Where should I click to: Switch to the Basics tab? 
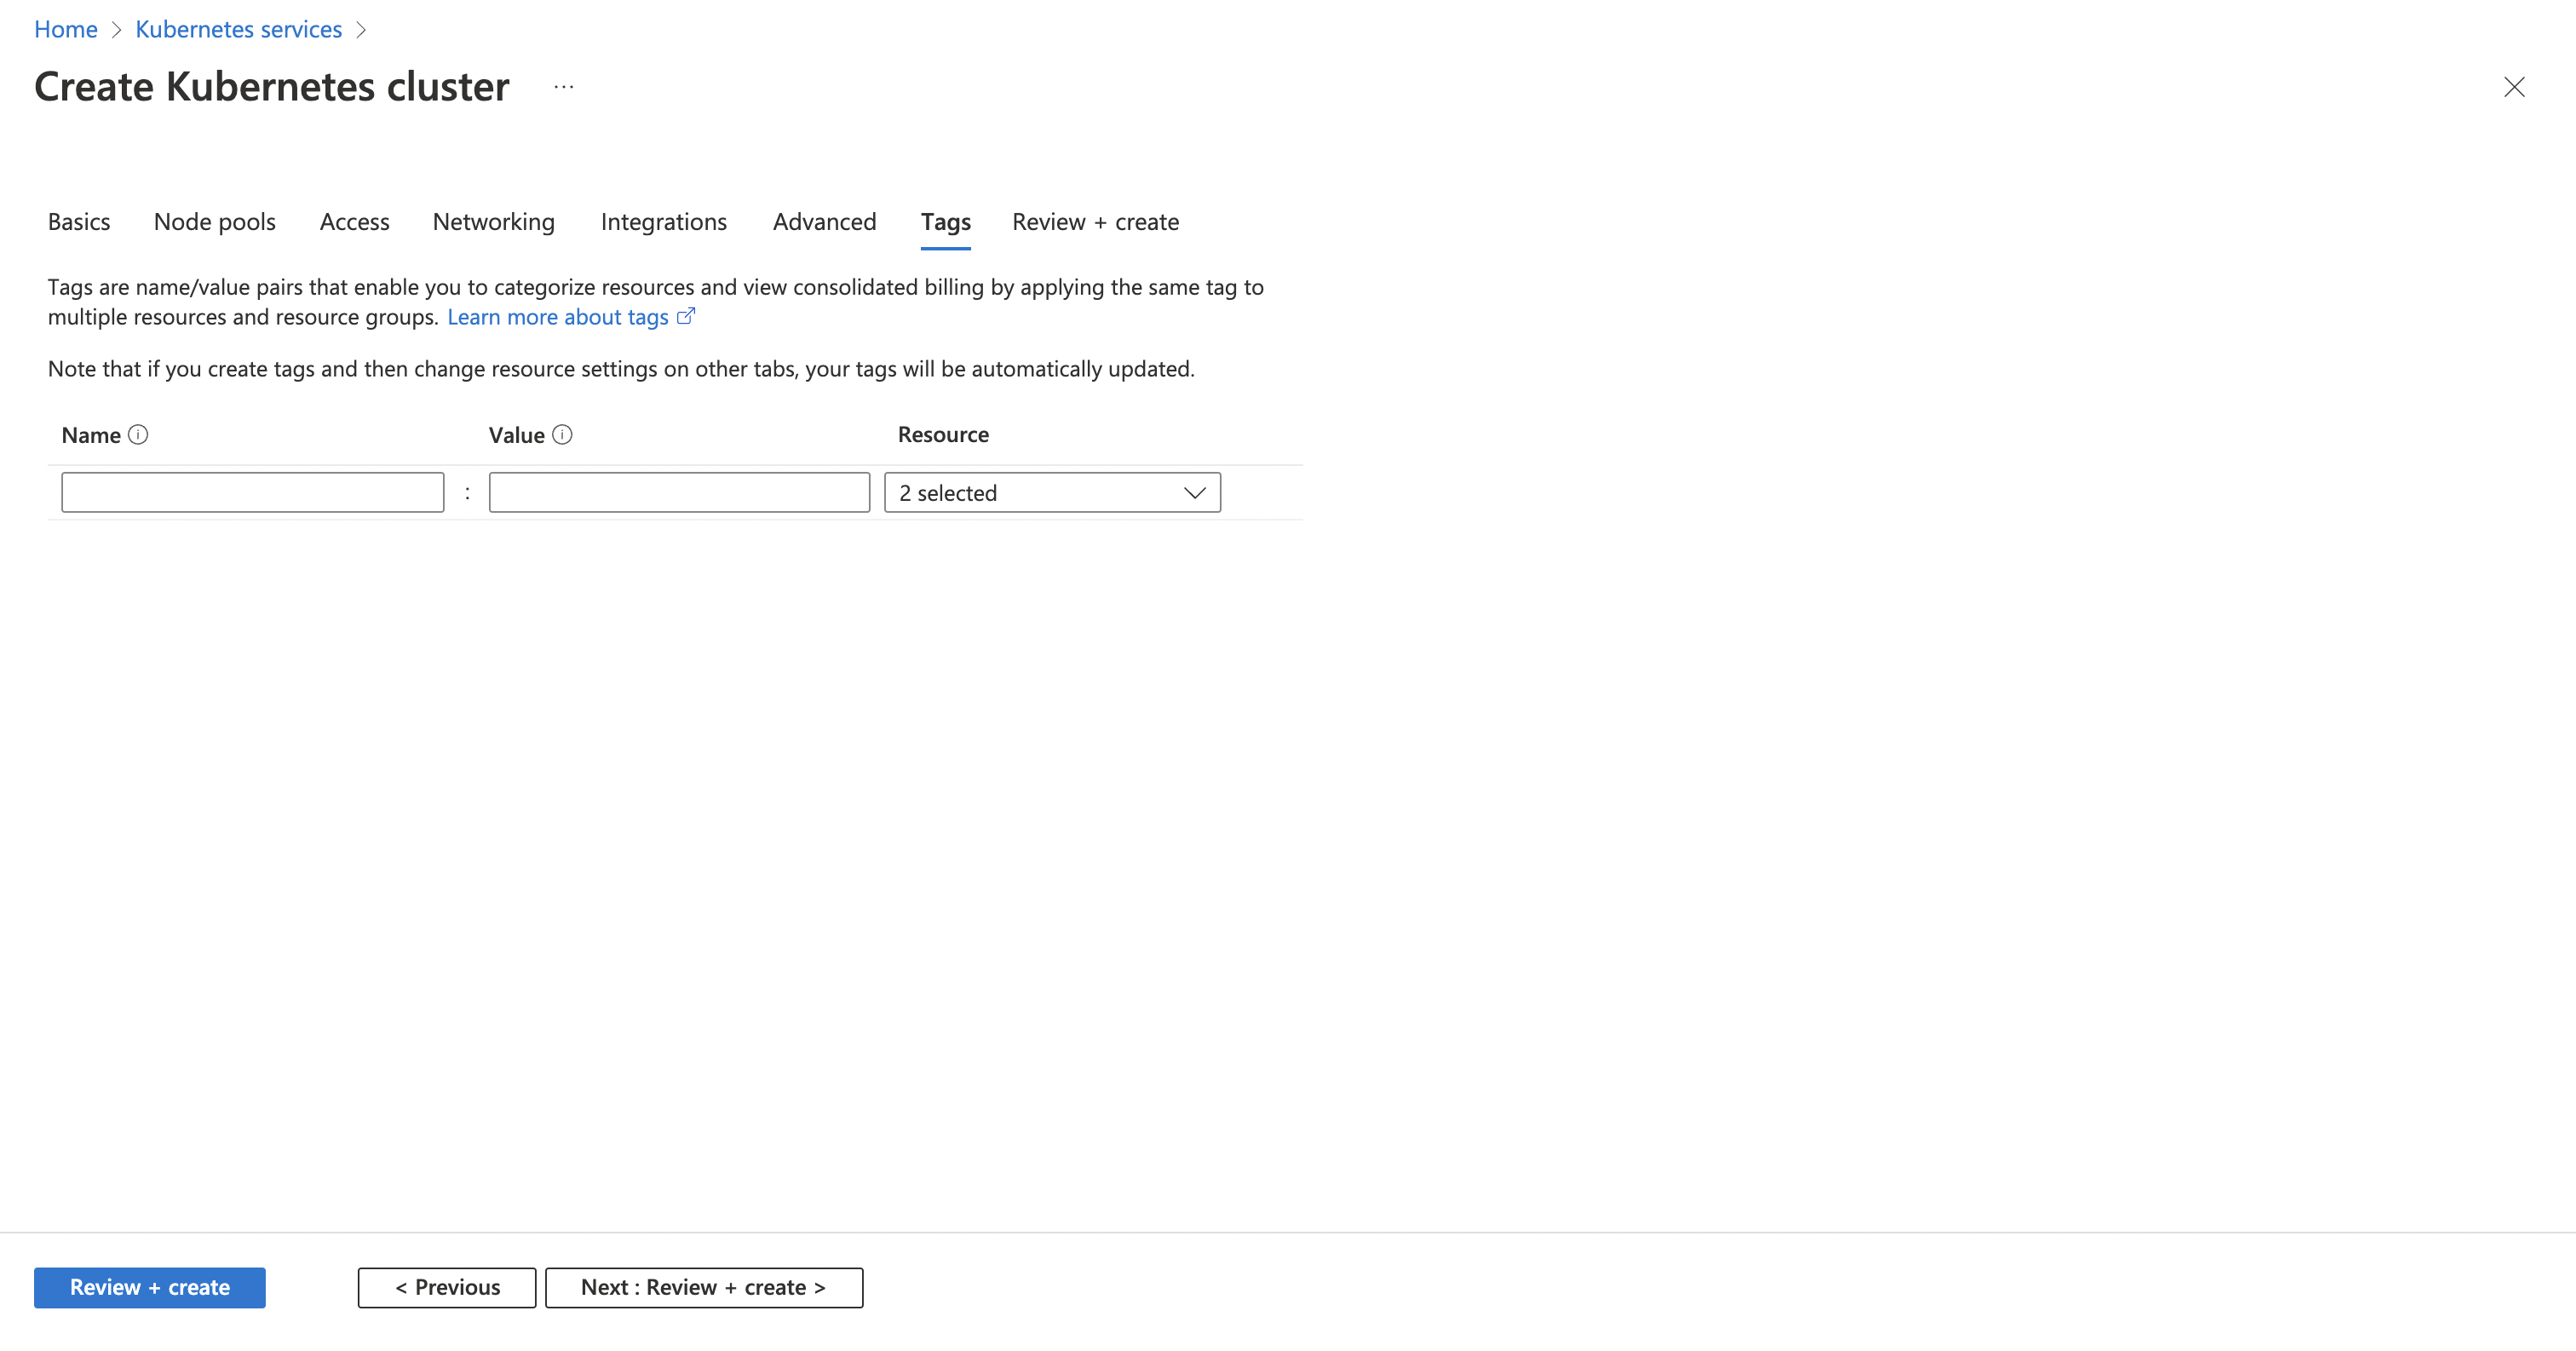79,222
